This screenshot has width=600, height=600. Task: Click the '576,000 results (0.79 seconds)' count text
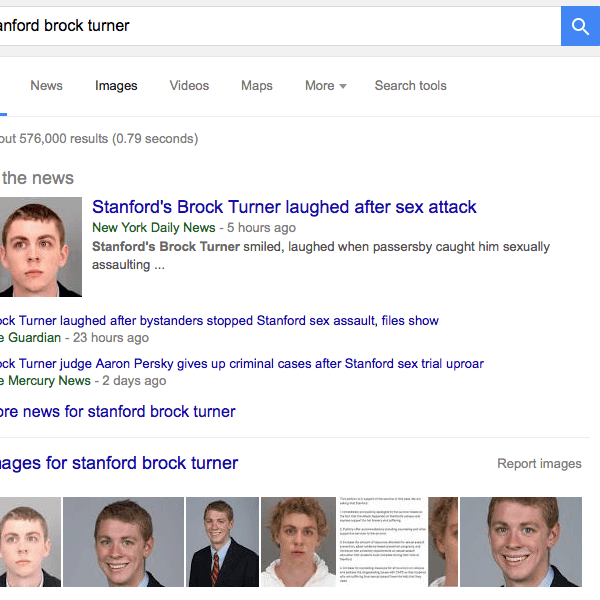pos(109,139)
